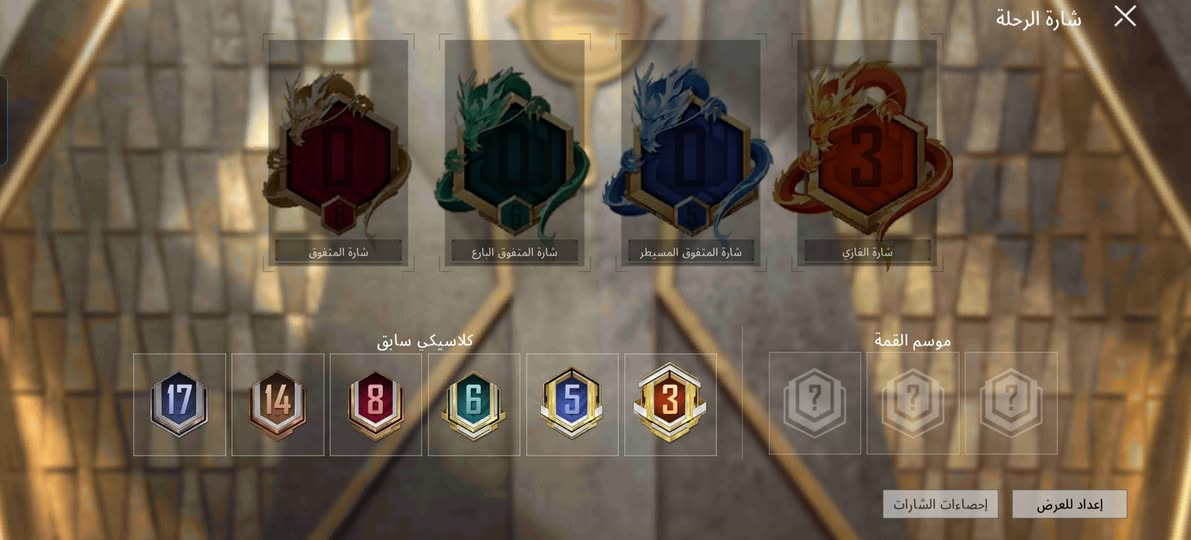Select the middle locked peak season slot
The width and height of the screenshot is (1191, 540).
pyautogui.click(x=913, y=403)
